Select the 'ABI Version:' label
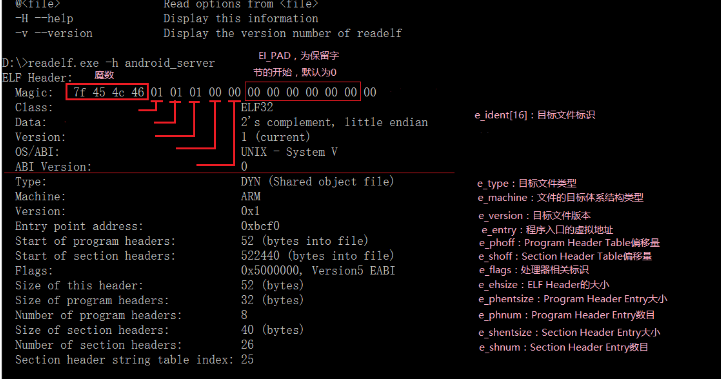This screenshot has height=379, width=721. tap(53, 167)
